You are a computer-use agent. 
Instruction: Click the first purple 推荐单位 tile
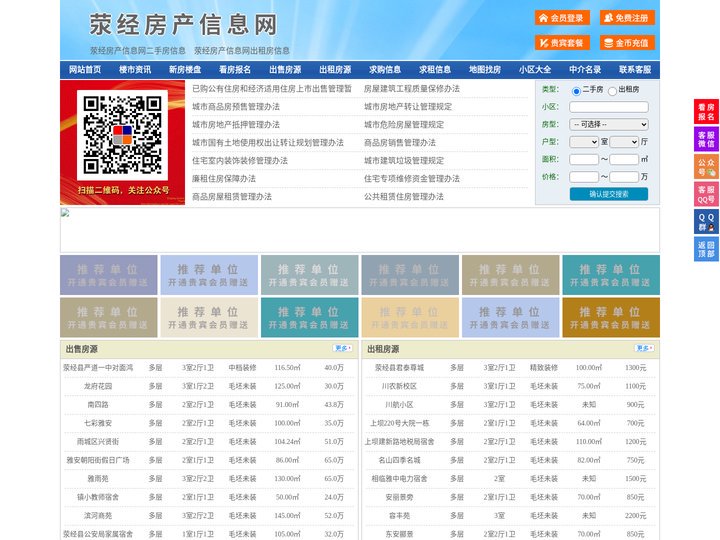click(109, 275)
